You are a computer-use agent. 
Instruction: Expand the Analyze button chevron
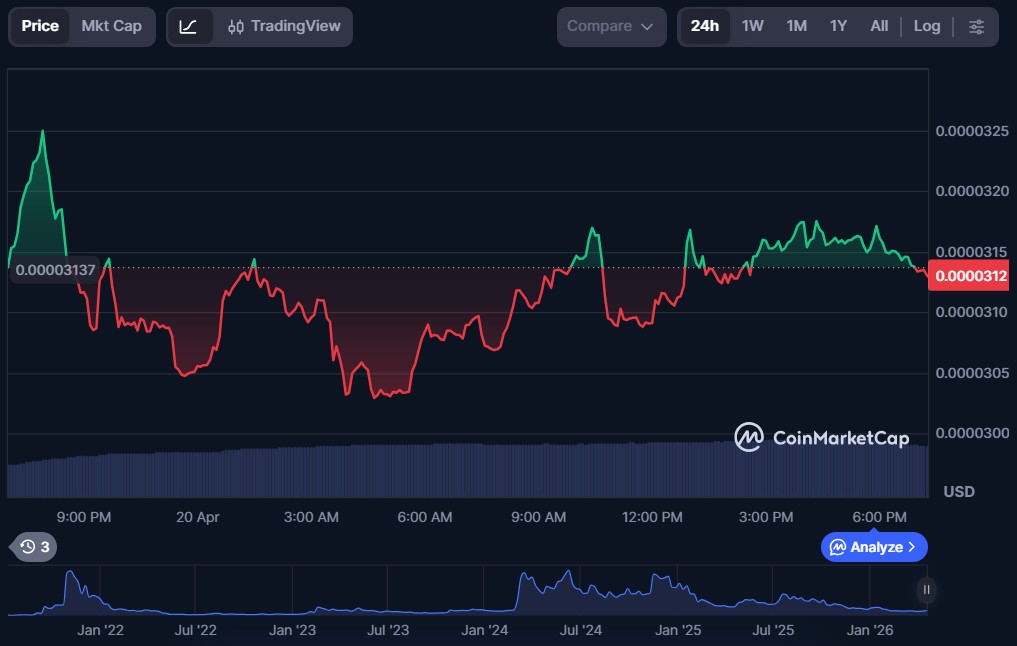912,547
